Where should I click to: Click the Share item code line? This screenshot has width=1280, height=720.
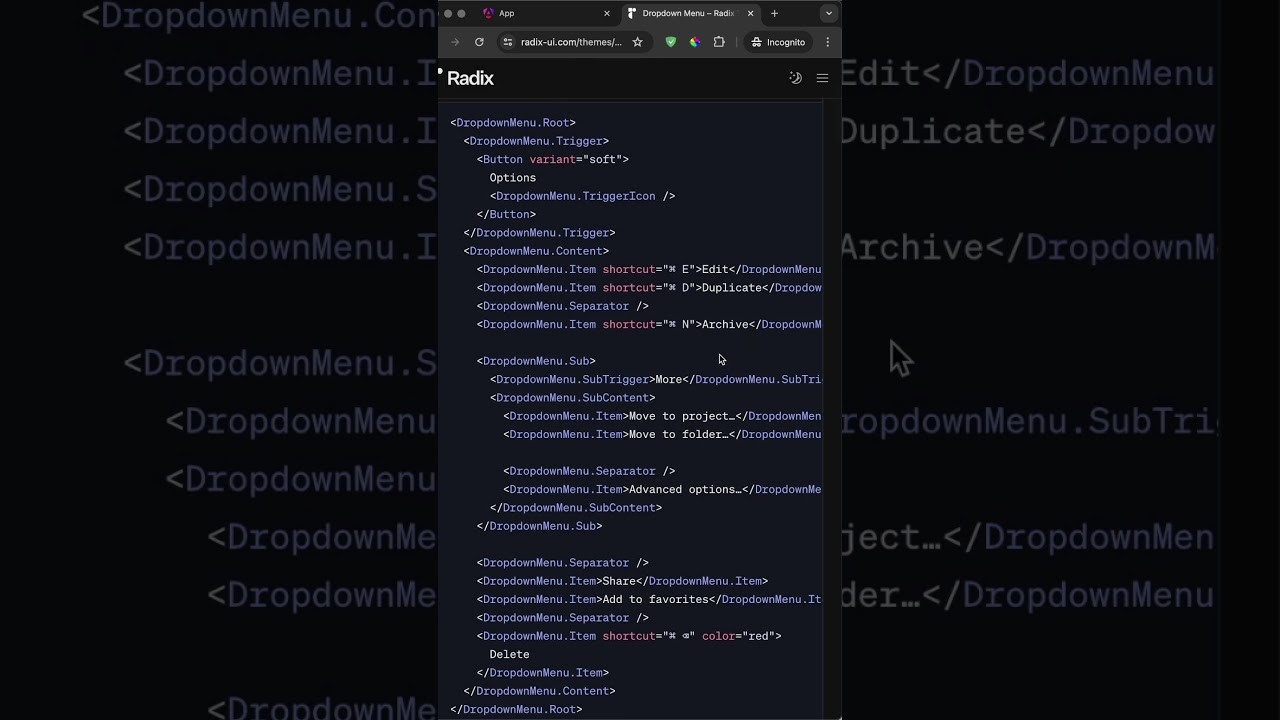622,581
